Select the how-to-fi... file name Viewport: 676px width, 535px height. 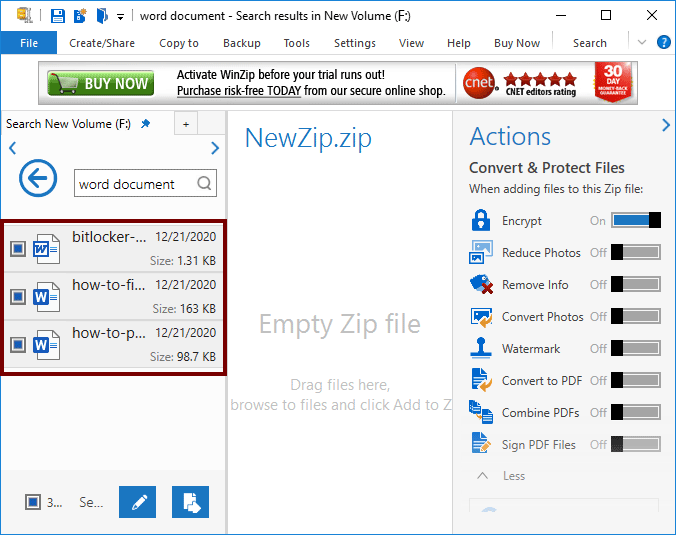click(109, 285)
